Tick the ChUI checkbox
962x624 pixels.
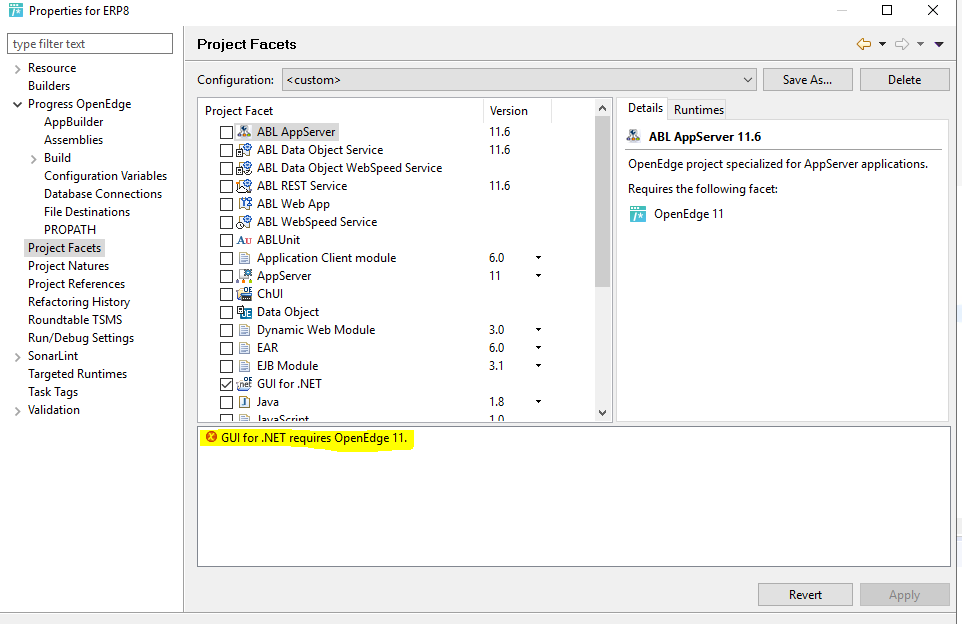click(226, 295)
